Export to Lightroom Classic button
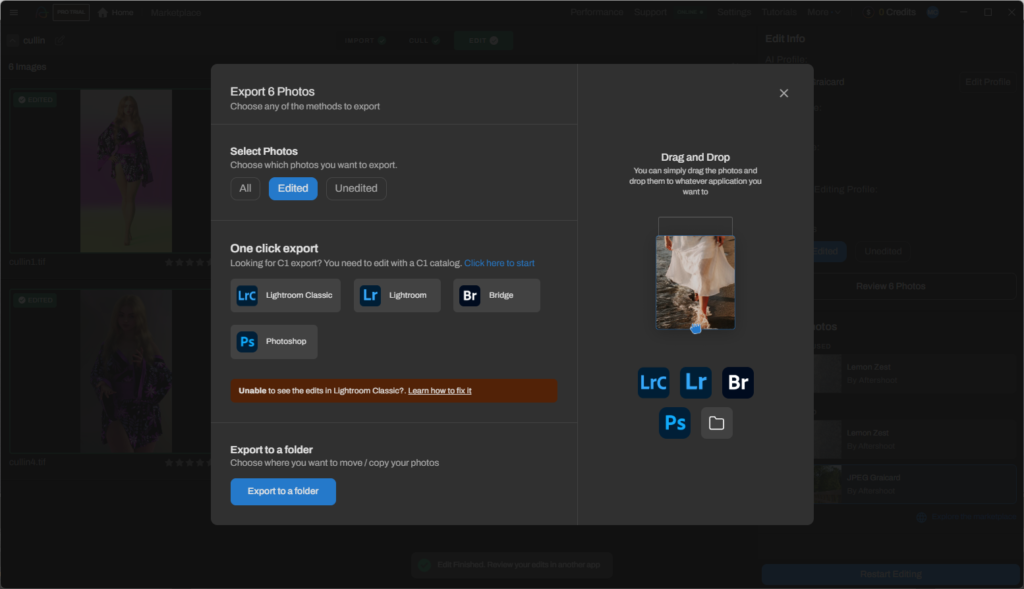 coord(285,295)
